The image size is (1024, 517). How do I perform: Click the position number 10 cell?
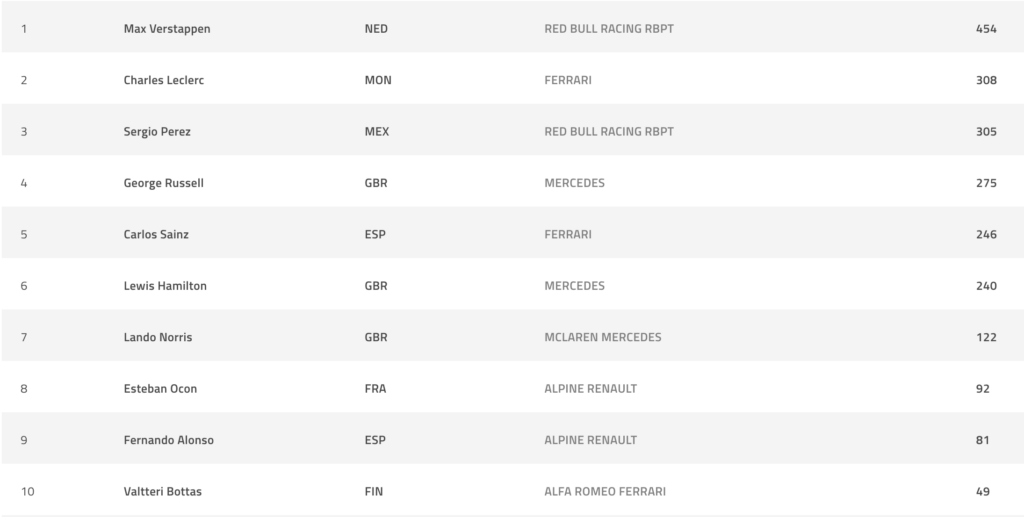point(27,492)
